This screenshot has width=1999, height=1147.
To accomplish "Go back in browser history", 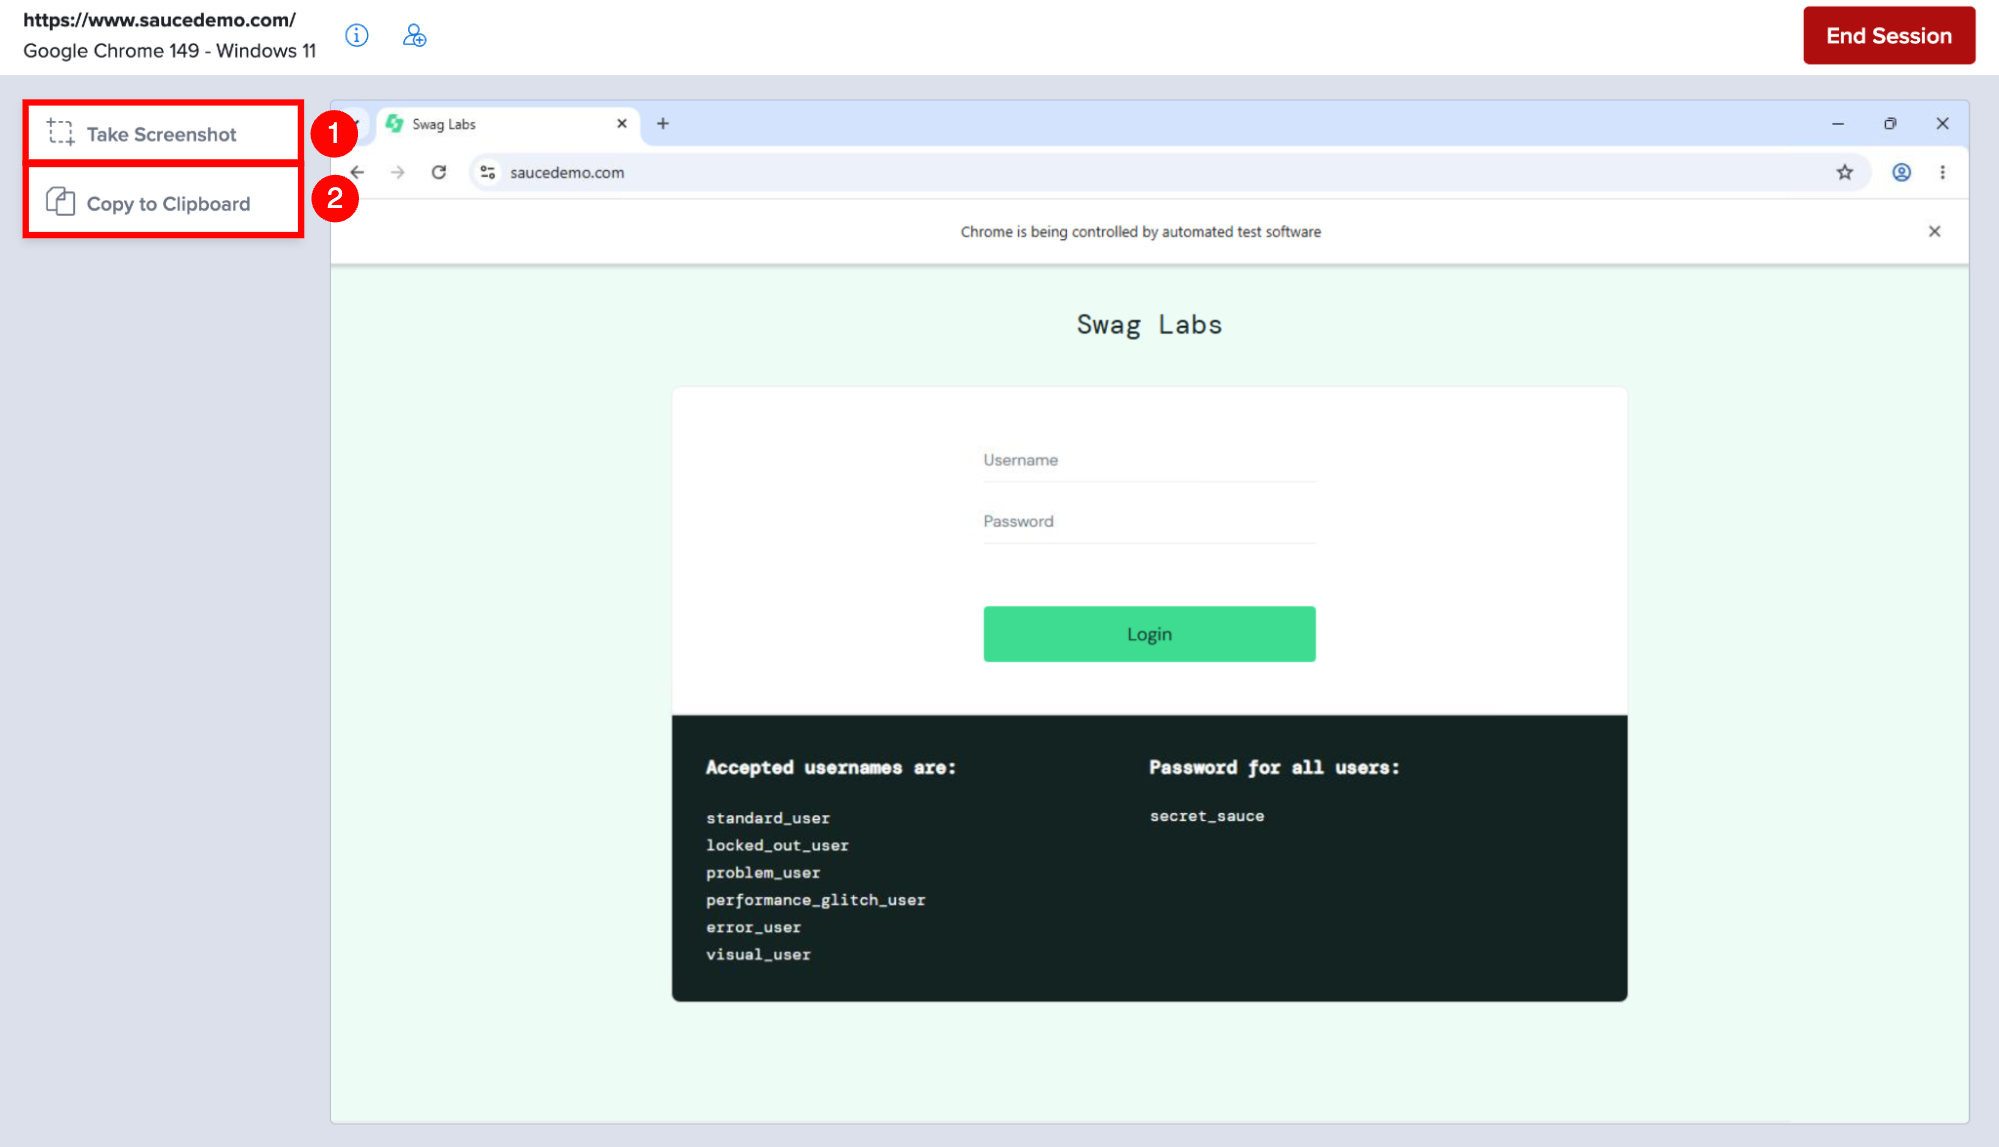I will (x=357, y=173).
